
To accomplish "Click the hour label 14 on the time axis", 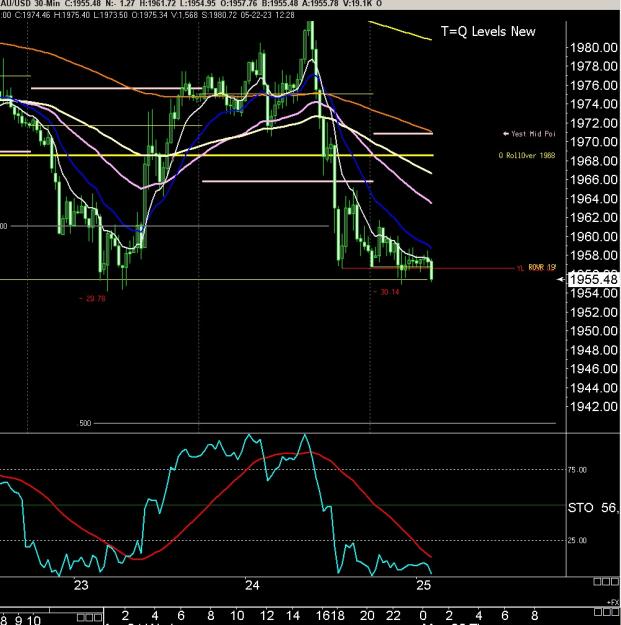I will pyautogui.click(x=293, y=615).
